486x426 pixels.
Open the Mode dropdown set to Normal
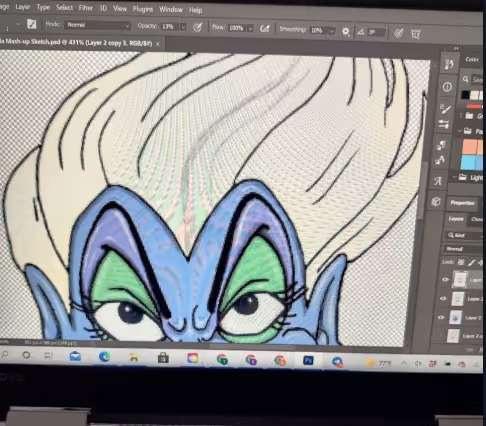click(97, 25)
